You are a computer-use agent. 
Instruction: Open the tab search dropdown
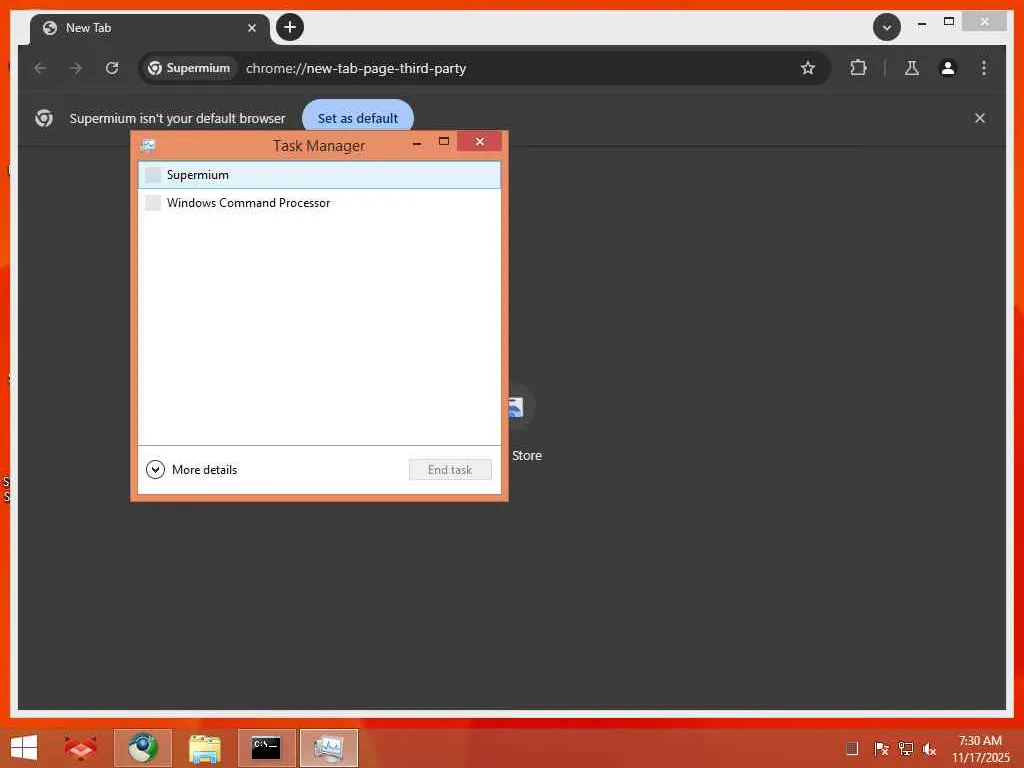887,27
